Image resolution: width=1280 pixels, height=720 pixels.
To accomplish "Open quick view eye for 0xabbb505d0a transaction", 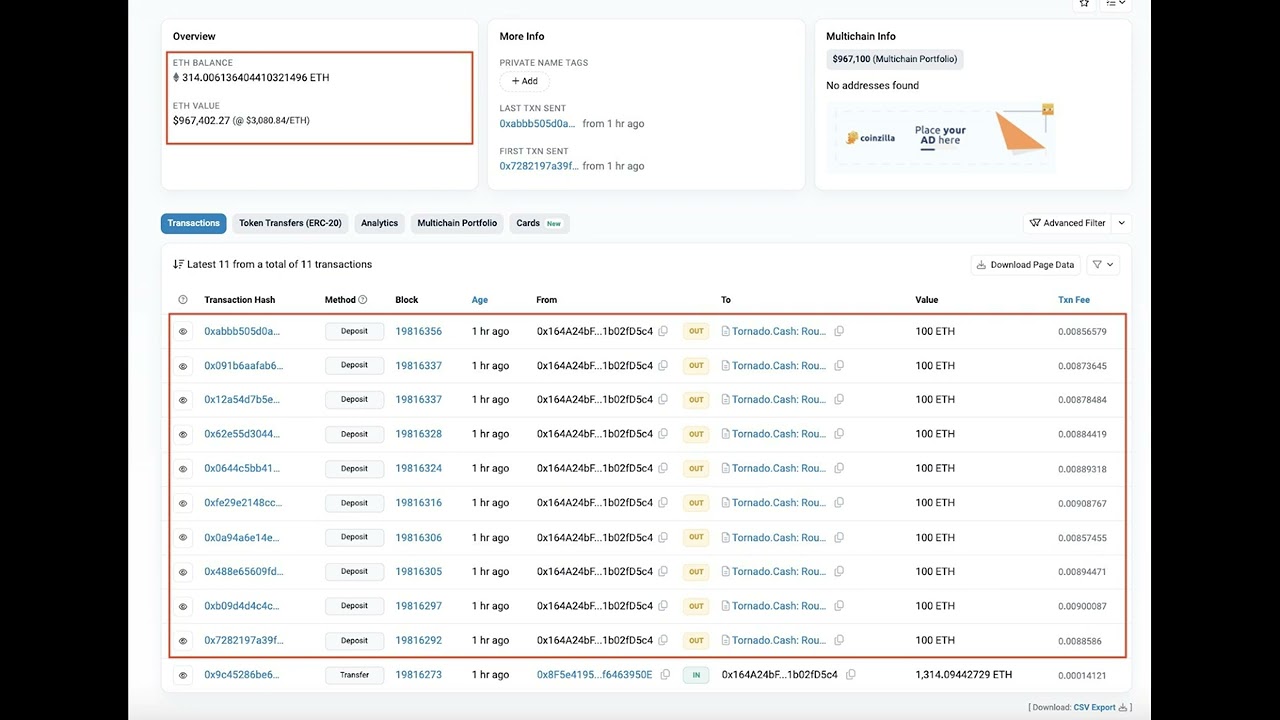I will click(x=183, y=332).
